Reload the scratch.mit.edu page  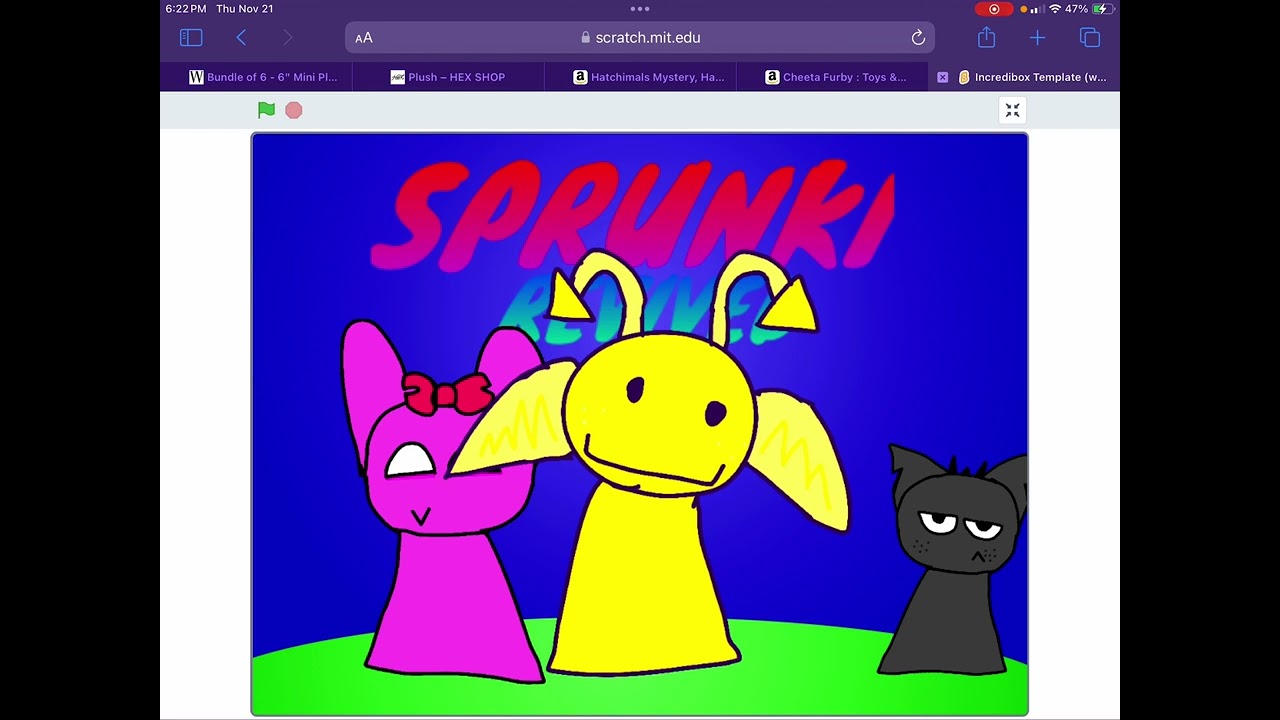(x=918, y=38)
